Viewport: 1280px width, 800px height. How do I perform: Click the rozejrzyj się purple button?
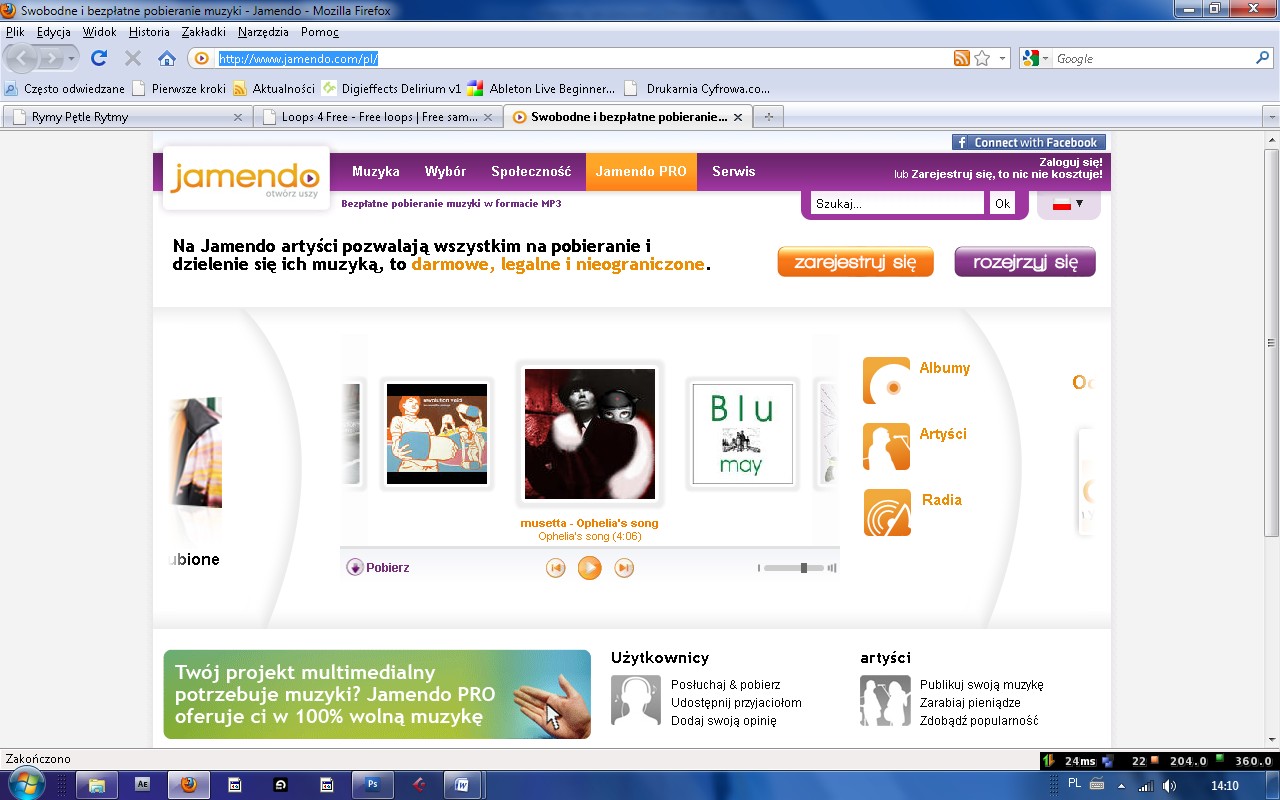(x=1025, y=262)
